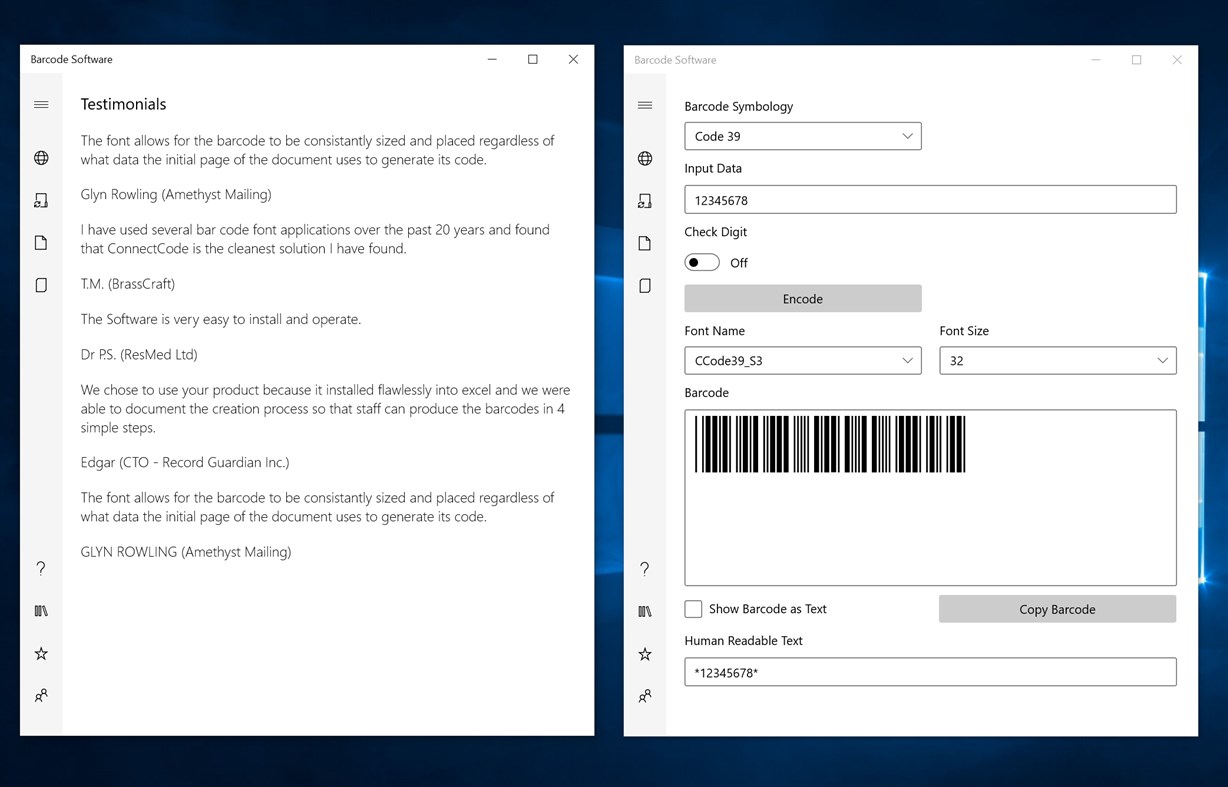Open hamburger menu in barcode encoder window
Viewport: 1228px width, 787px height.
[x=645, y=105]
